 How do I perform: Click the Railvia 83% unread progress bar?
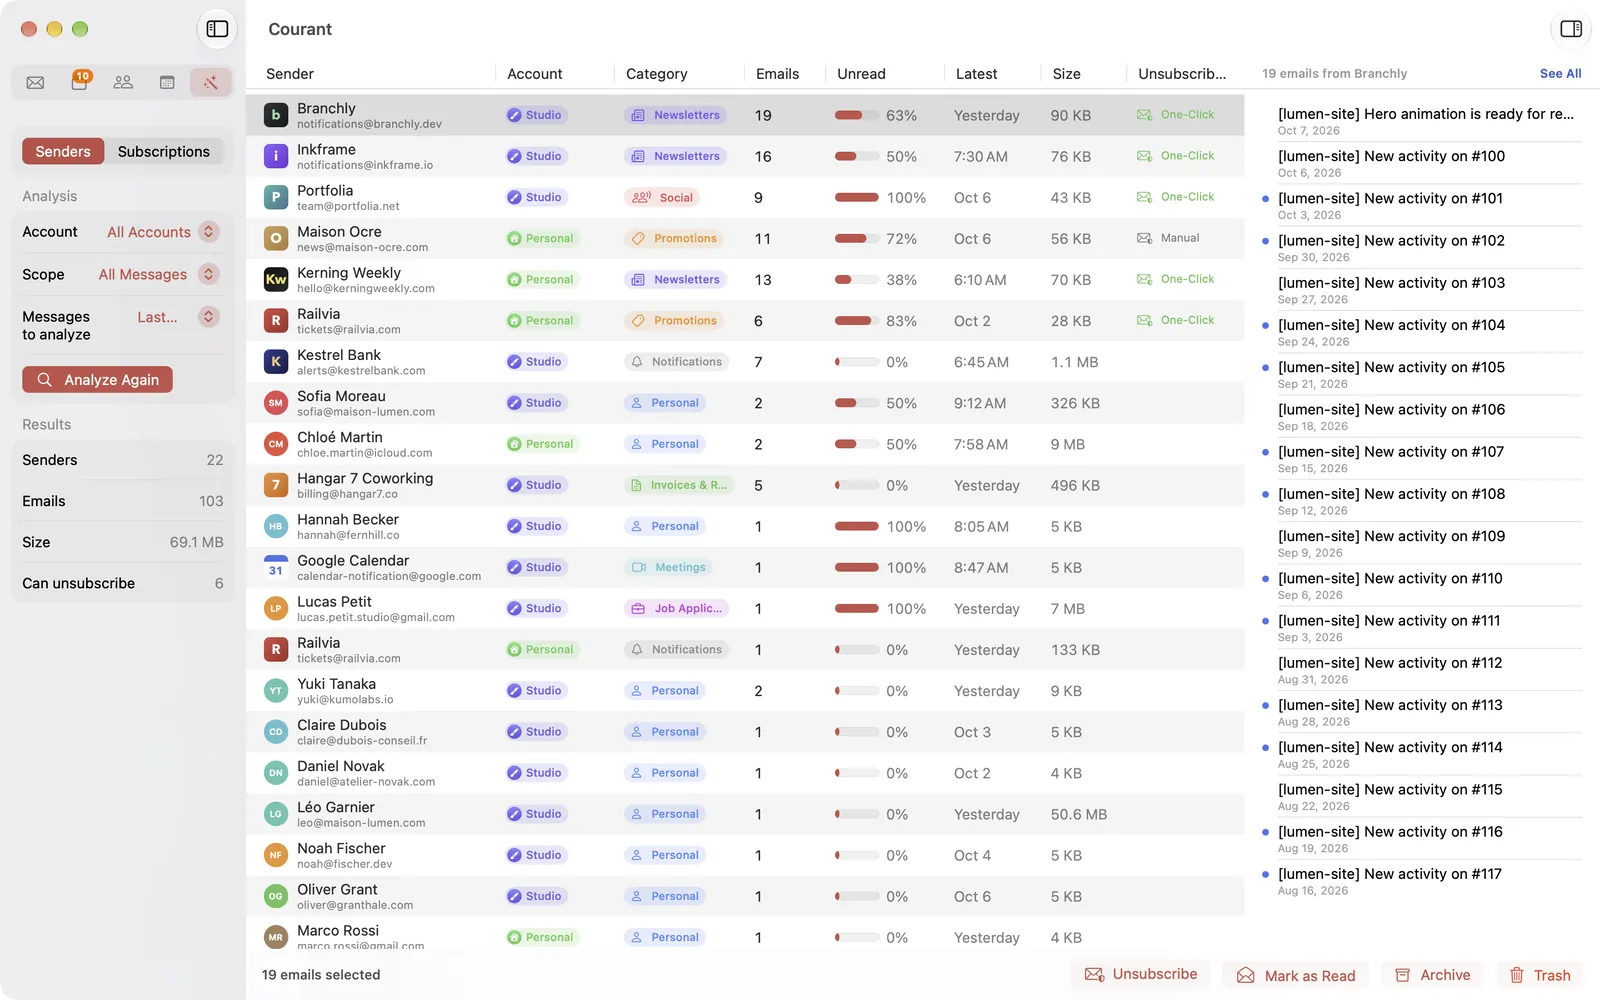coord(856,321)
